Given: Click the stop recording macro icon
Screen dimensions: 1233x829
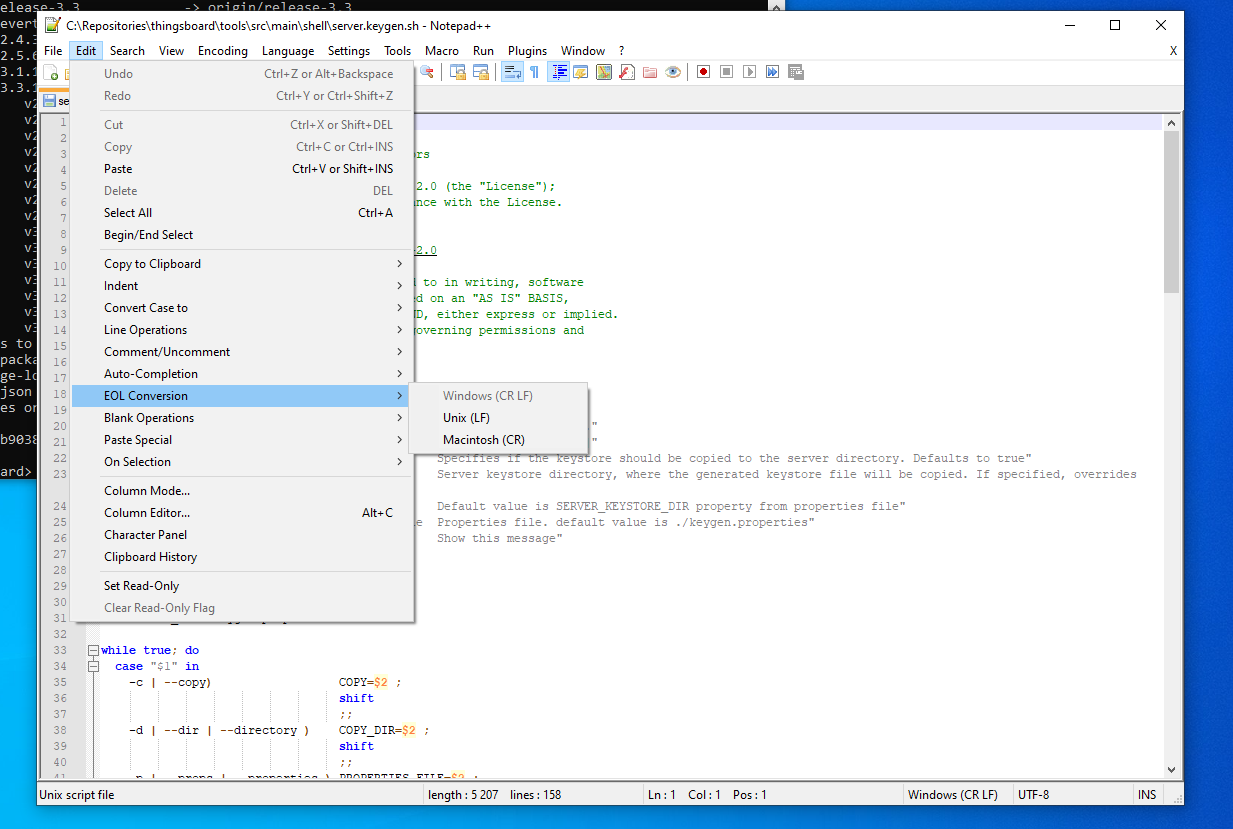Looking at the screenshot, I should [726, 72].
